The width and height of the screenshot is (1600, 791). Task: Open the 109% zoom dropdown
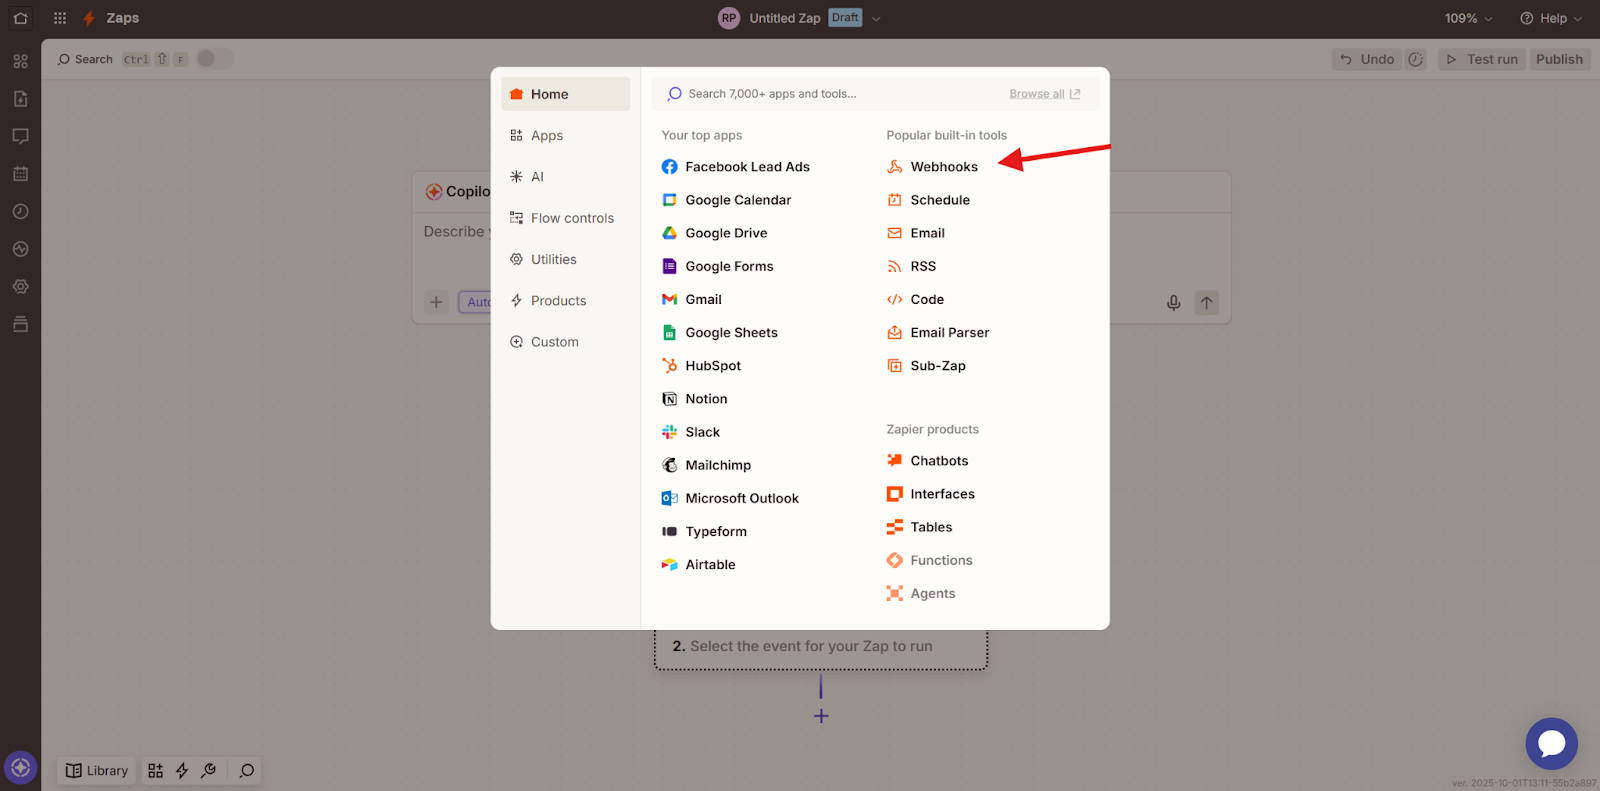[x=1468, y=18]
